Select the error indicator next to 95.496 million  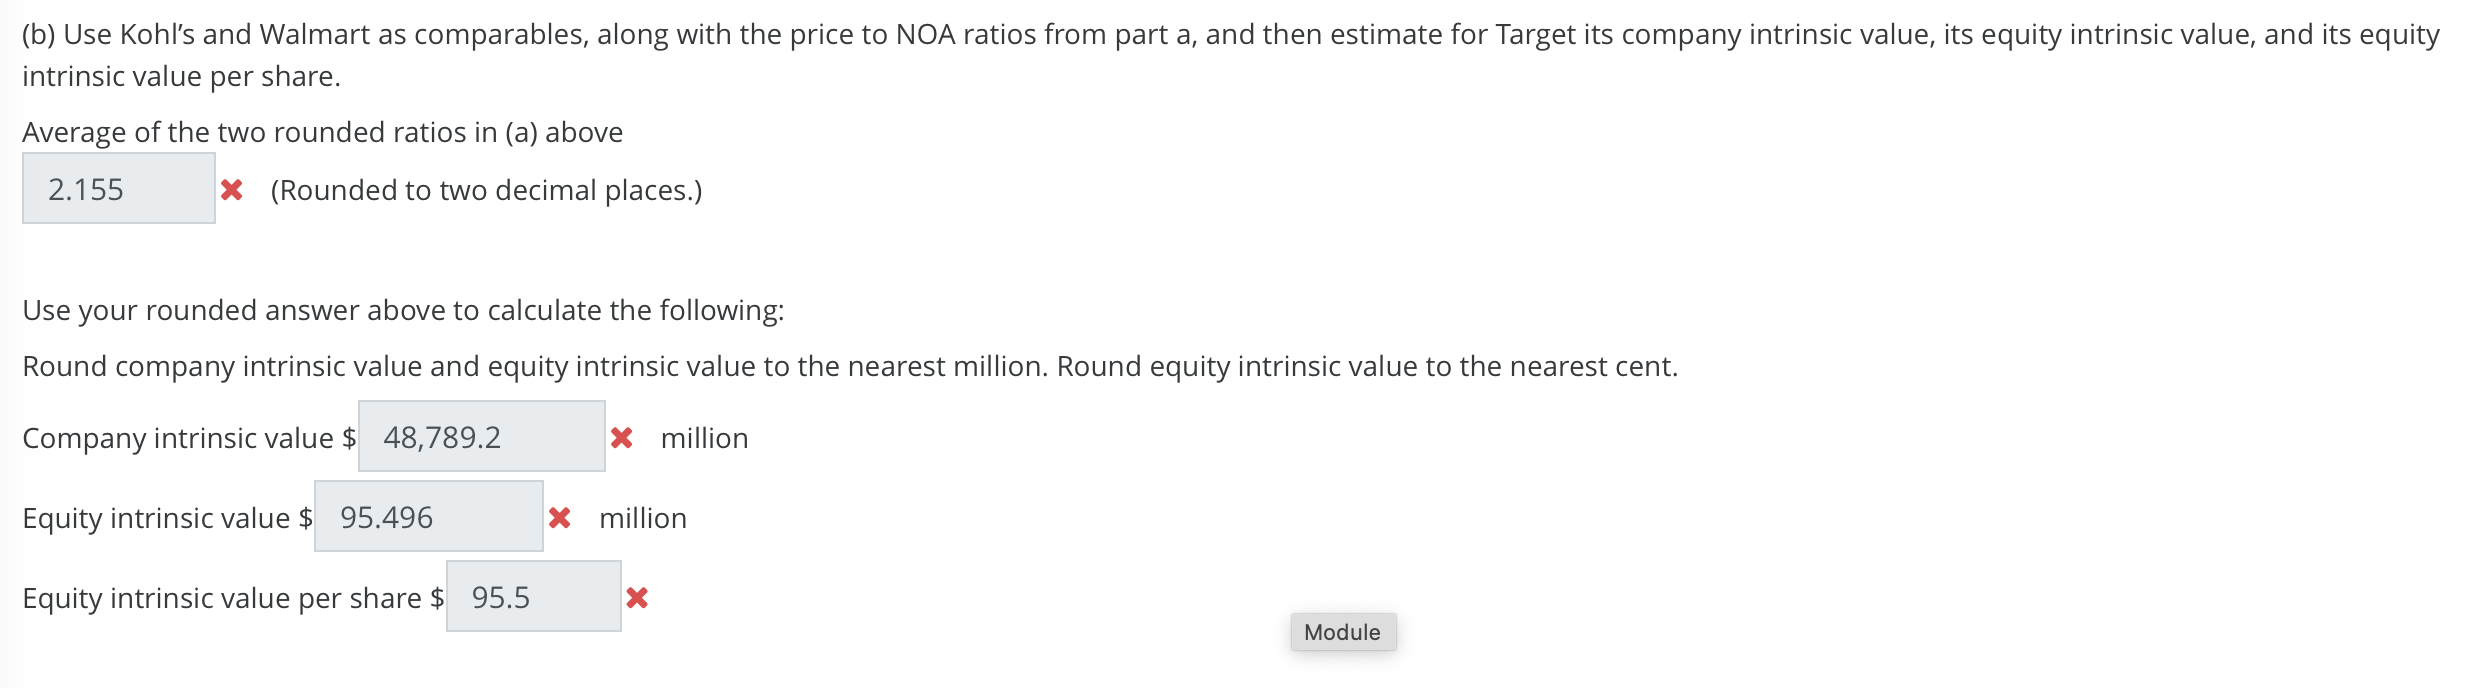click(x=561, y=518)
